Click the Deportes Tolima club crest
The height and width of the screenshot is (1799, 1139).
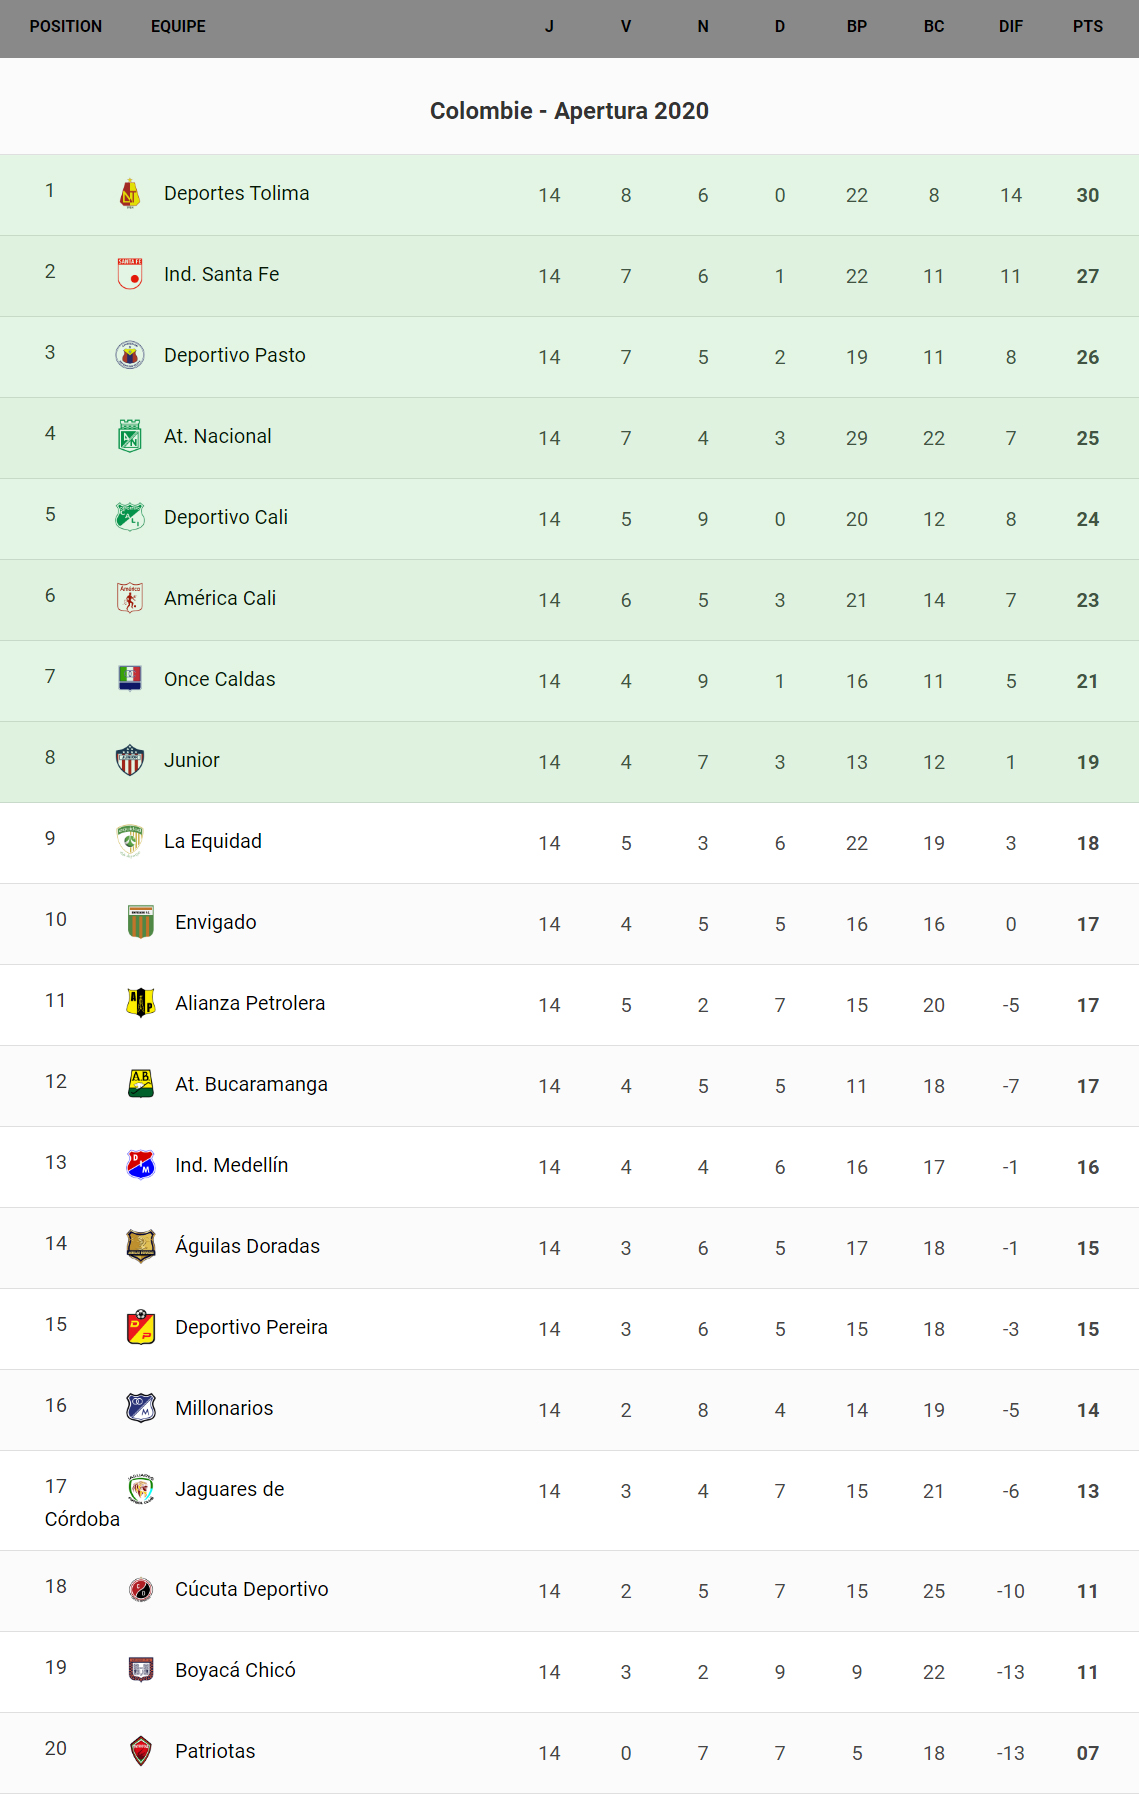pyautogui.click(x=130, y=194)
